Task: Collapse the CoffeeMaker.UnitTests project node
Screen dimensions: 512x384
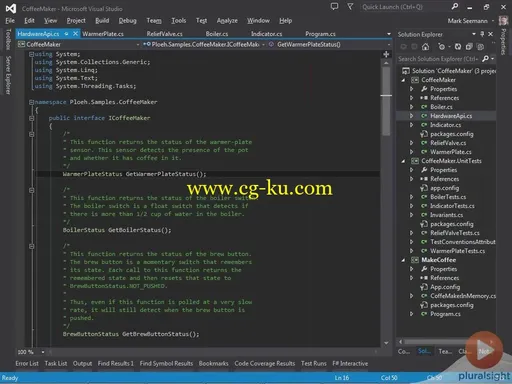Action: click(x=403, y=161)
